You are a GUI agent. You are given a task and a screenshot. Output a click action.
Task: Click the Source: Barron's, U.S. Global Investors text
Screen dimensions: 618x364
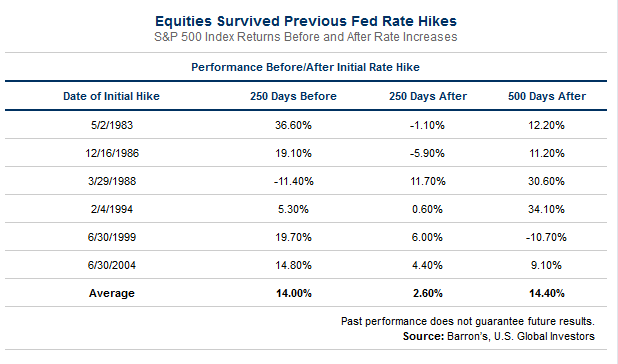pyautogui.click(x=499, y=336)
